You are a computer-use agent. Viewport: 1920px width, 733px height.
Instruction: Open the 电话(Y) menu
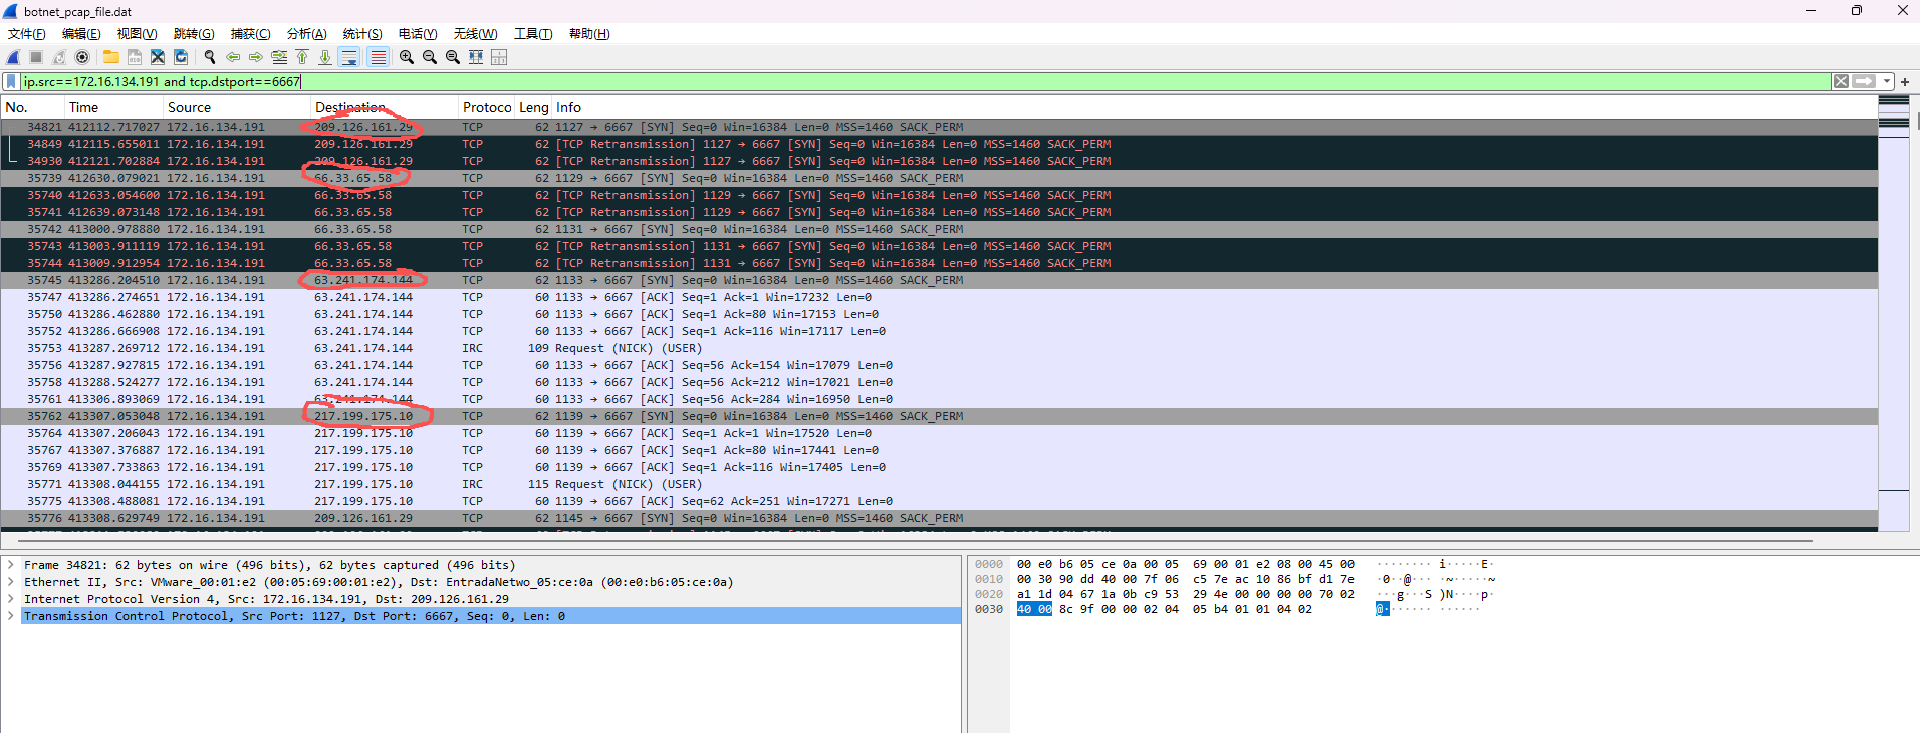point(418,34)
